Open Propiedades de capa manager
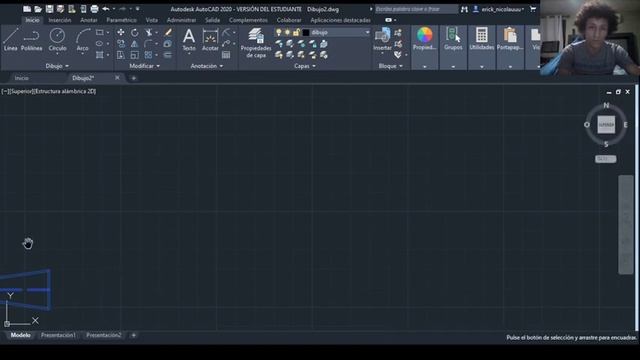The height and width of the screenshot is (360, 640). (x=256, y=43)
